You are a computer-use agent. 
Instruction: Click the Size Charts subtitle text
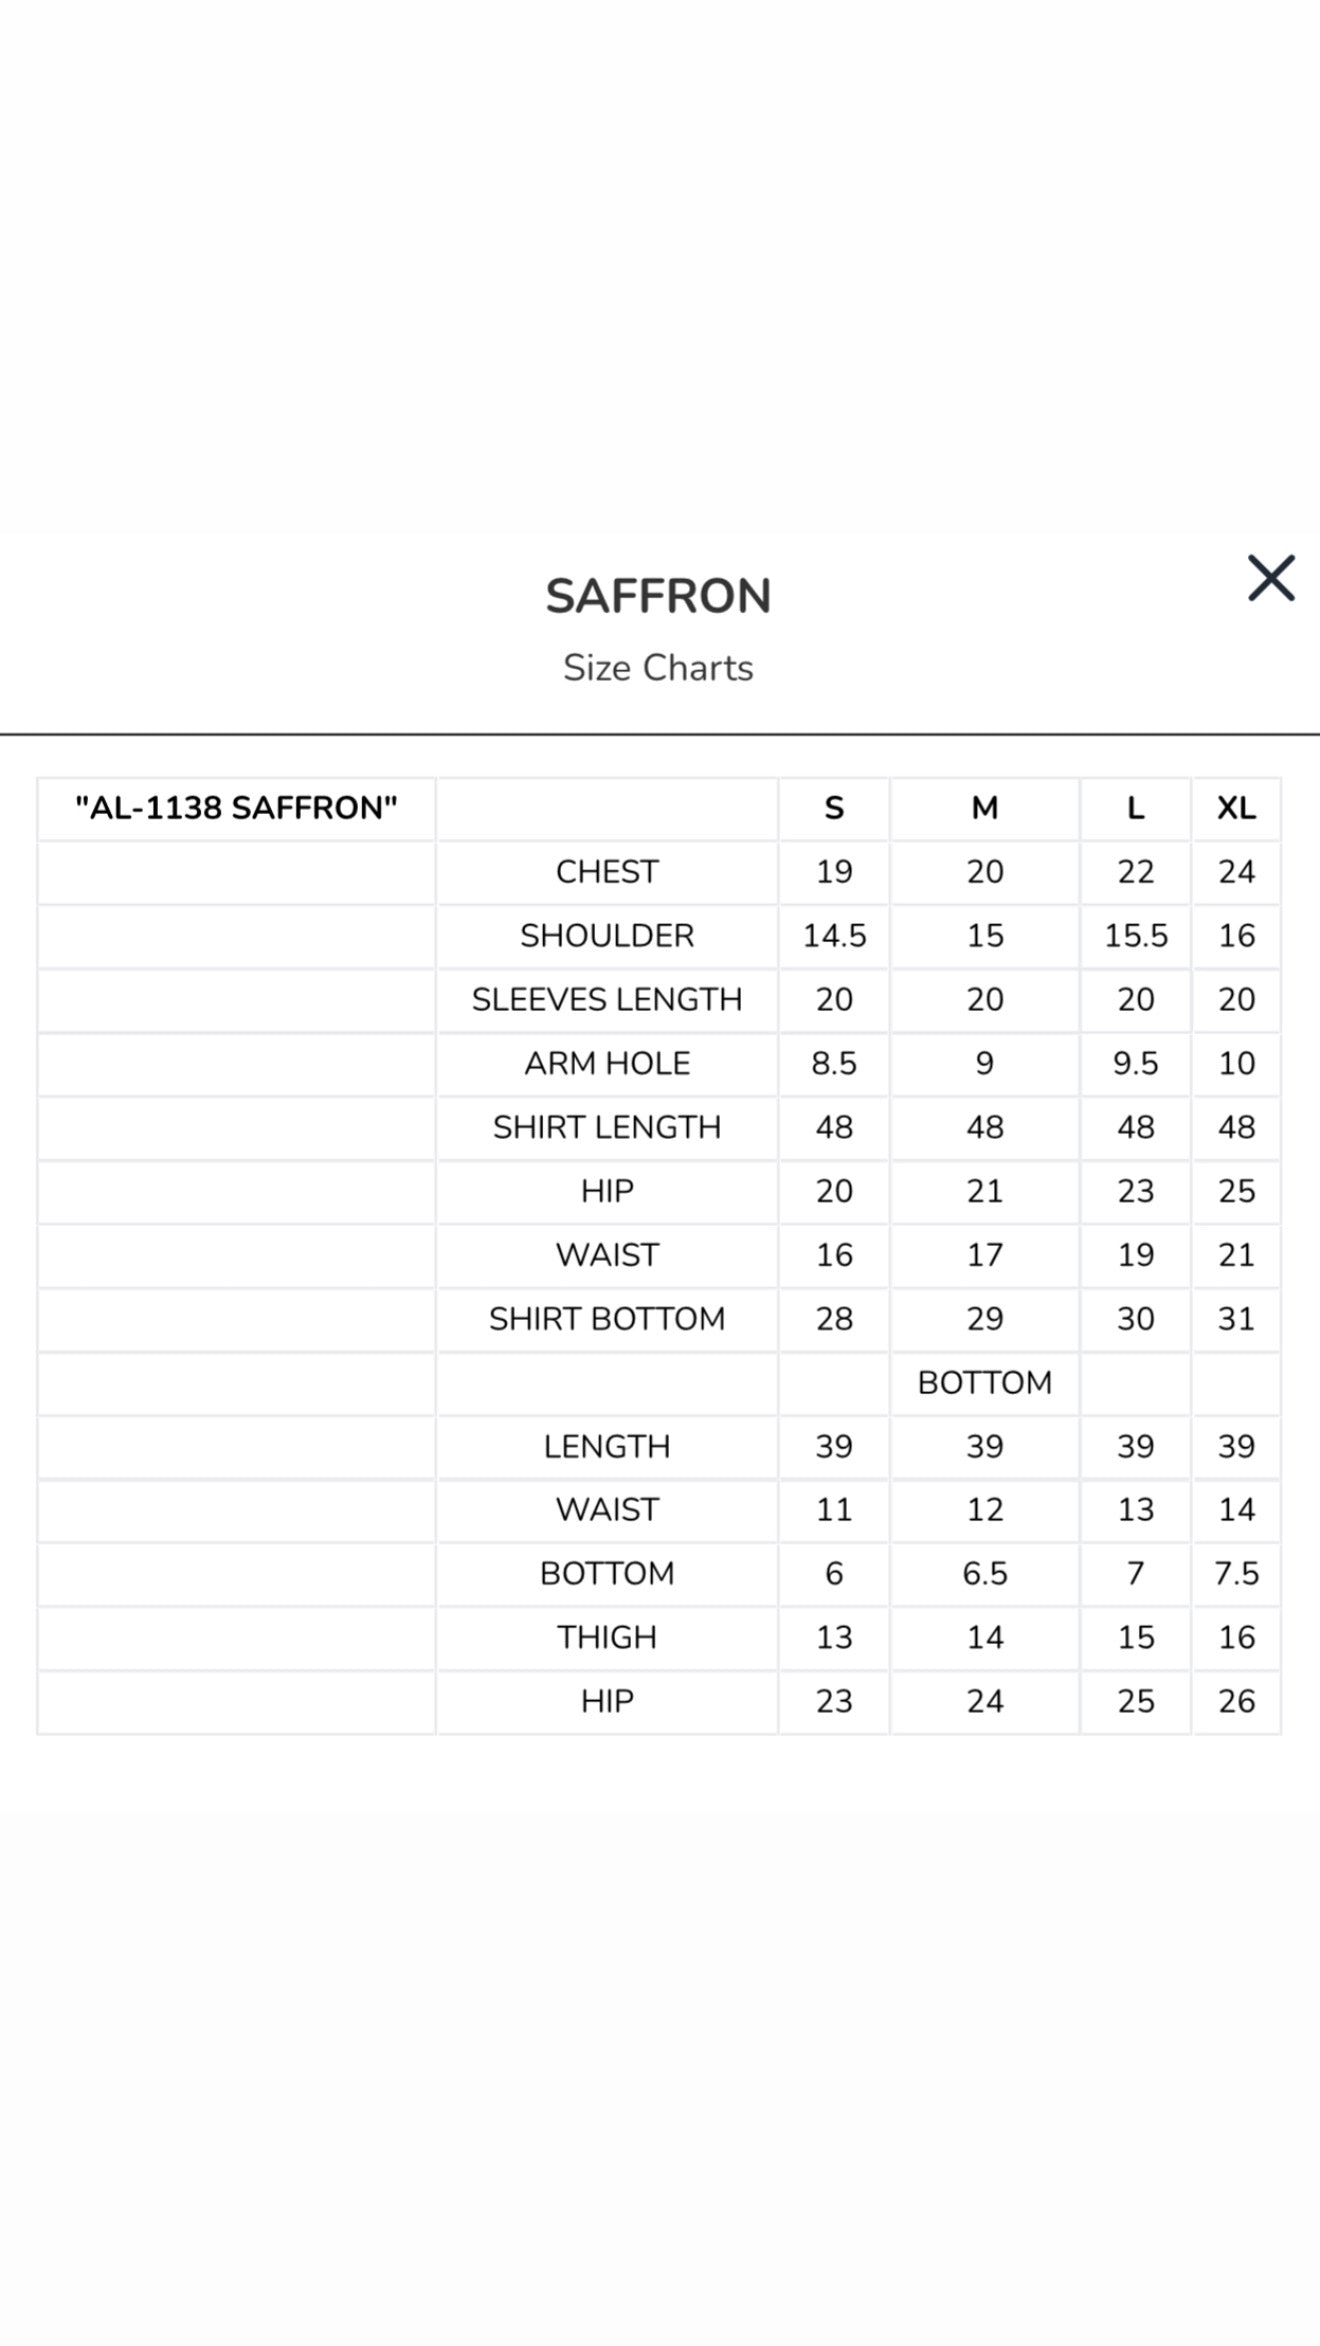(660, 667)
